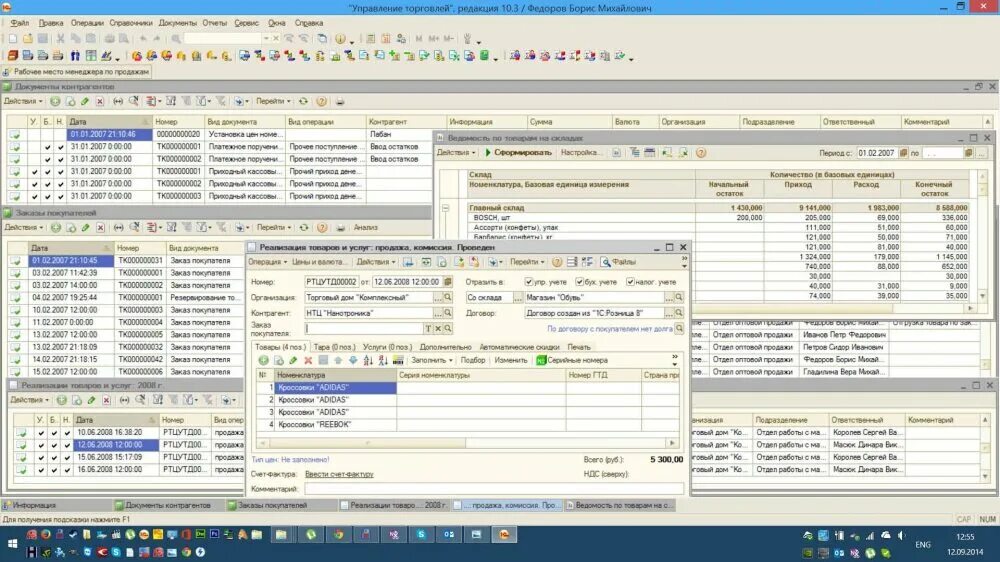Toggle the бух. учете checkbox
Viewport: 1000px width, 562px height.
click(579, 281)
